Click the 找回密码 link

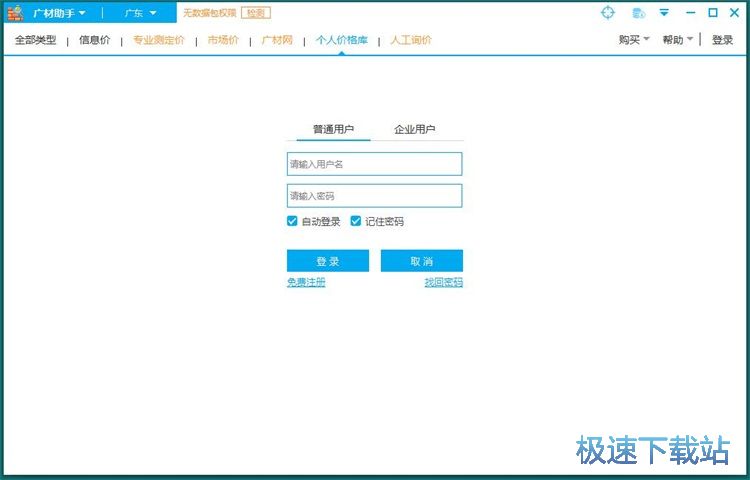click(x=443, y=283)
